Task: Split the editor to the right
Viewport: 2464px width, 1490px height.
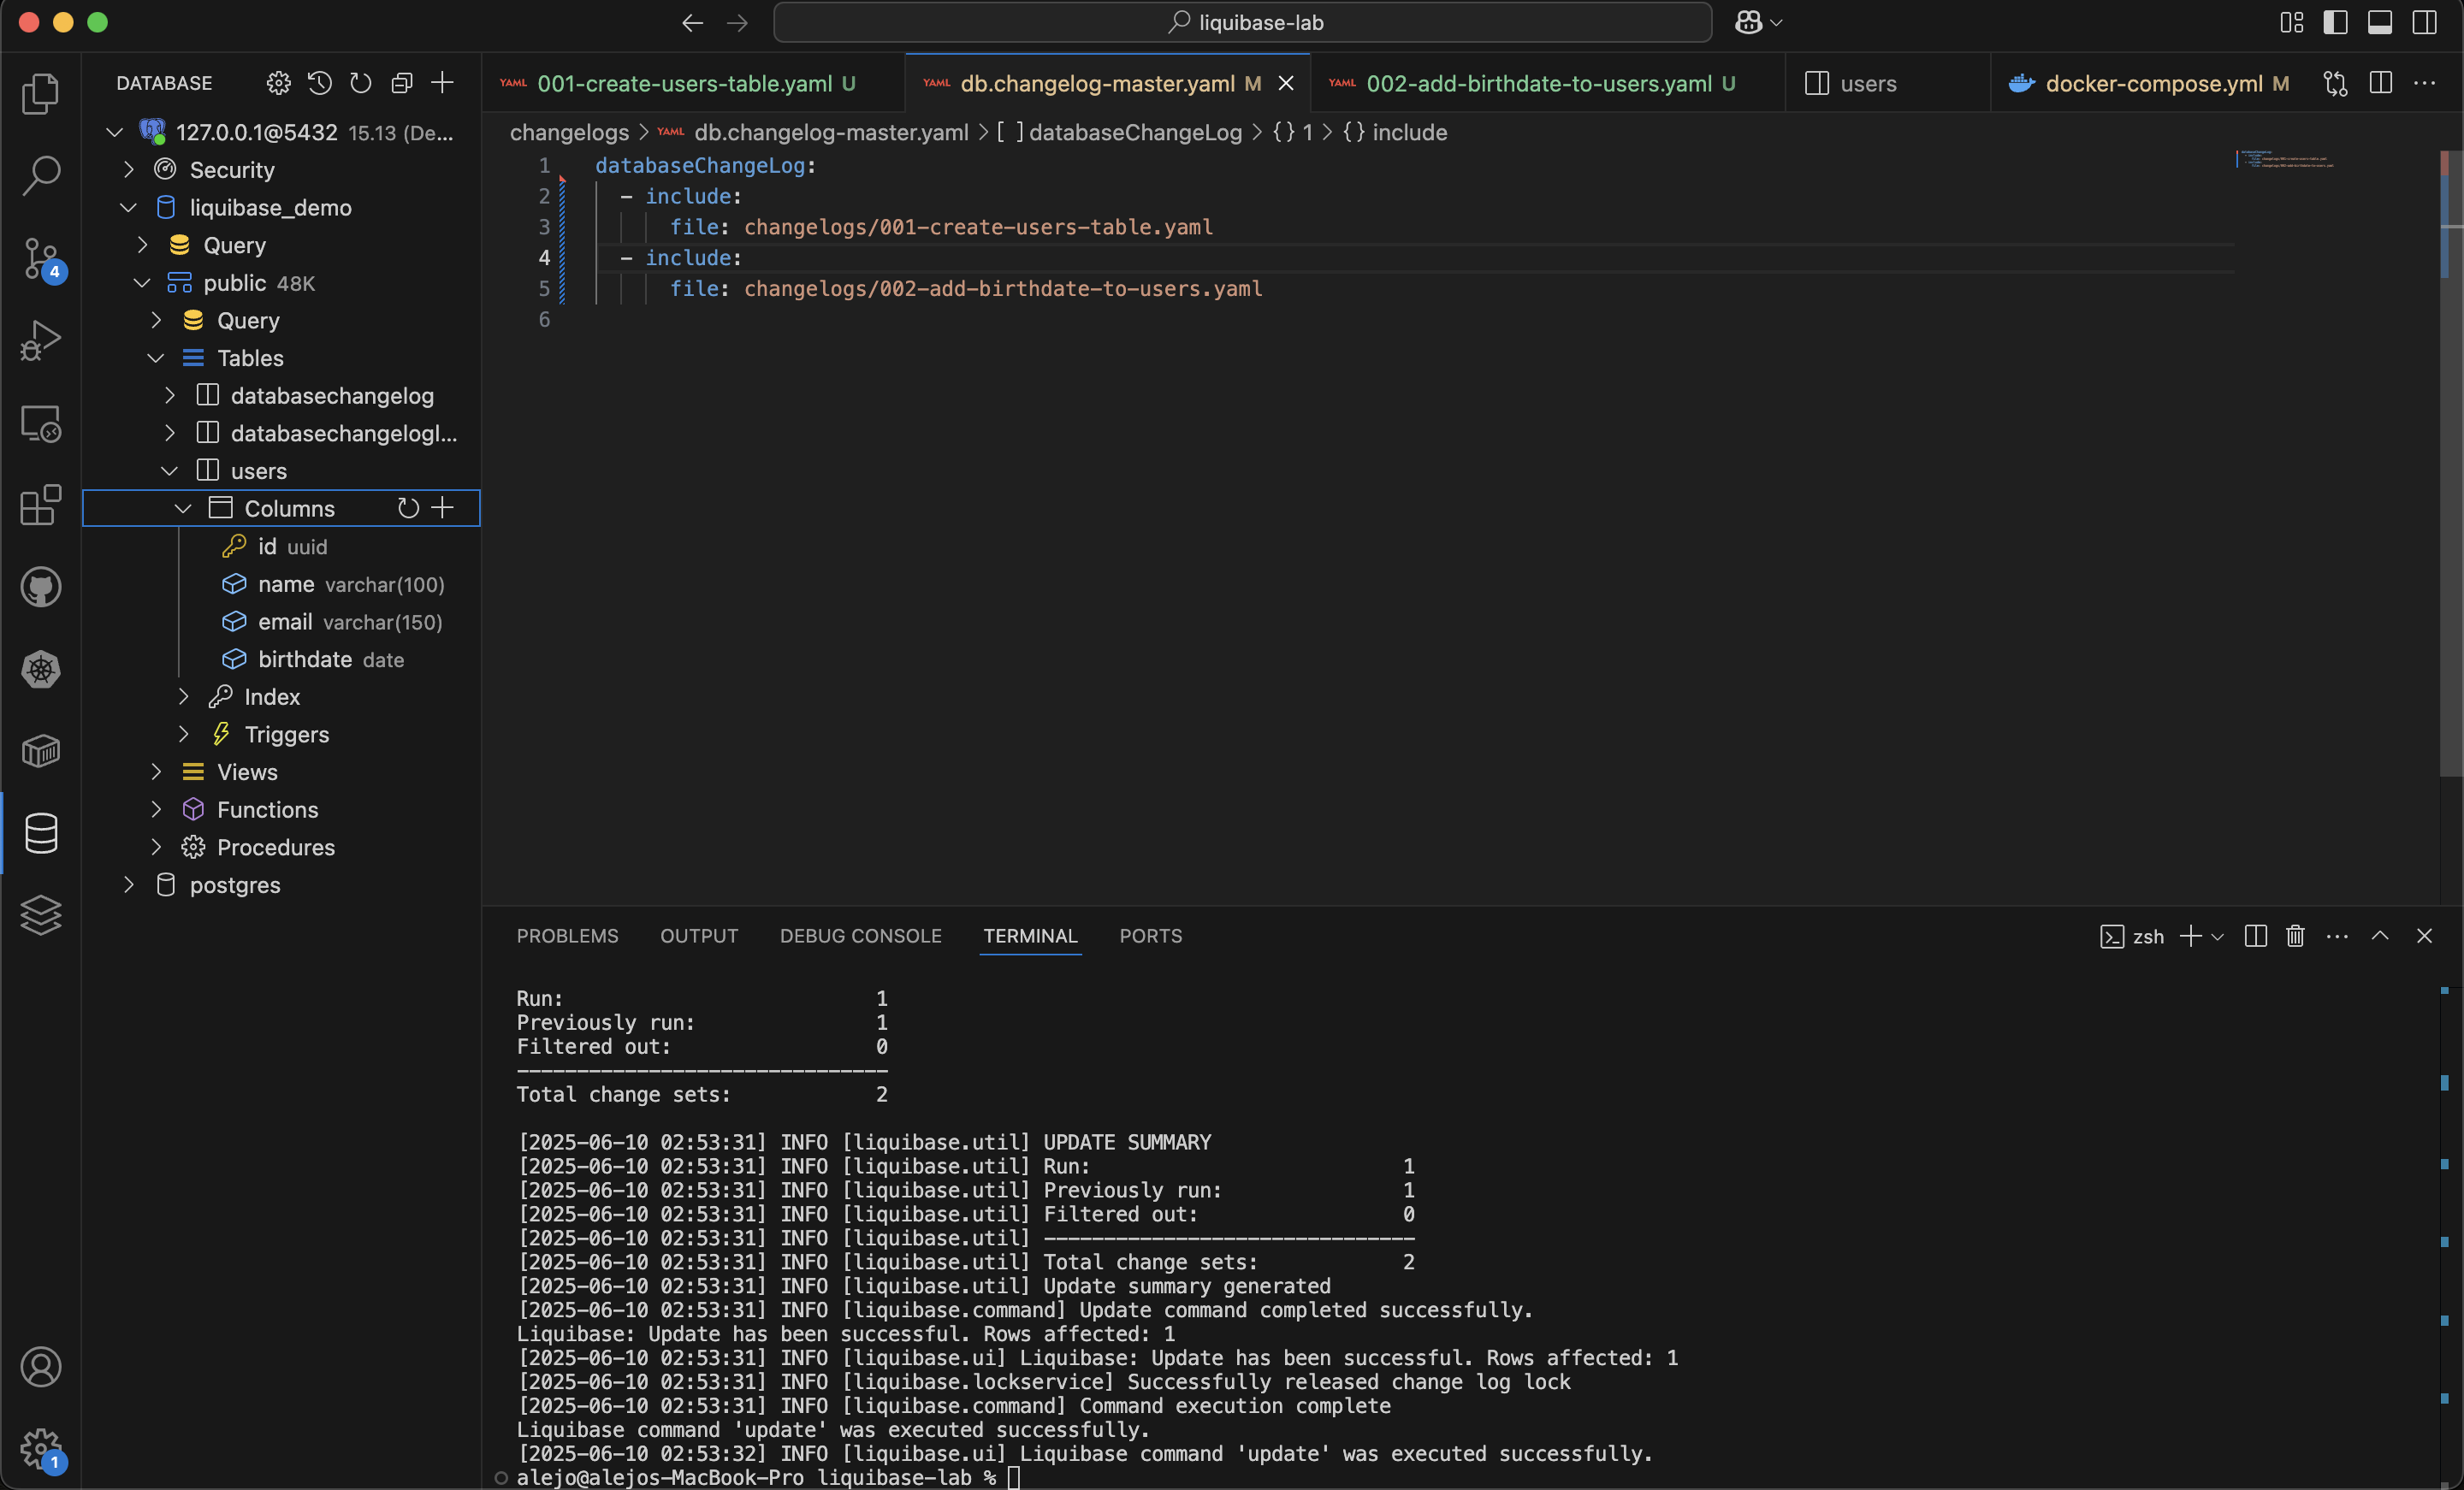Action: (2381, 84)
